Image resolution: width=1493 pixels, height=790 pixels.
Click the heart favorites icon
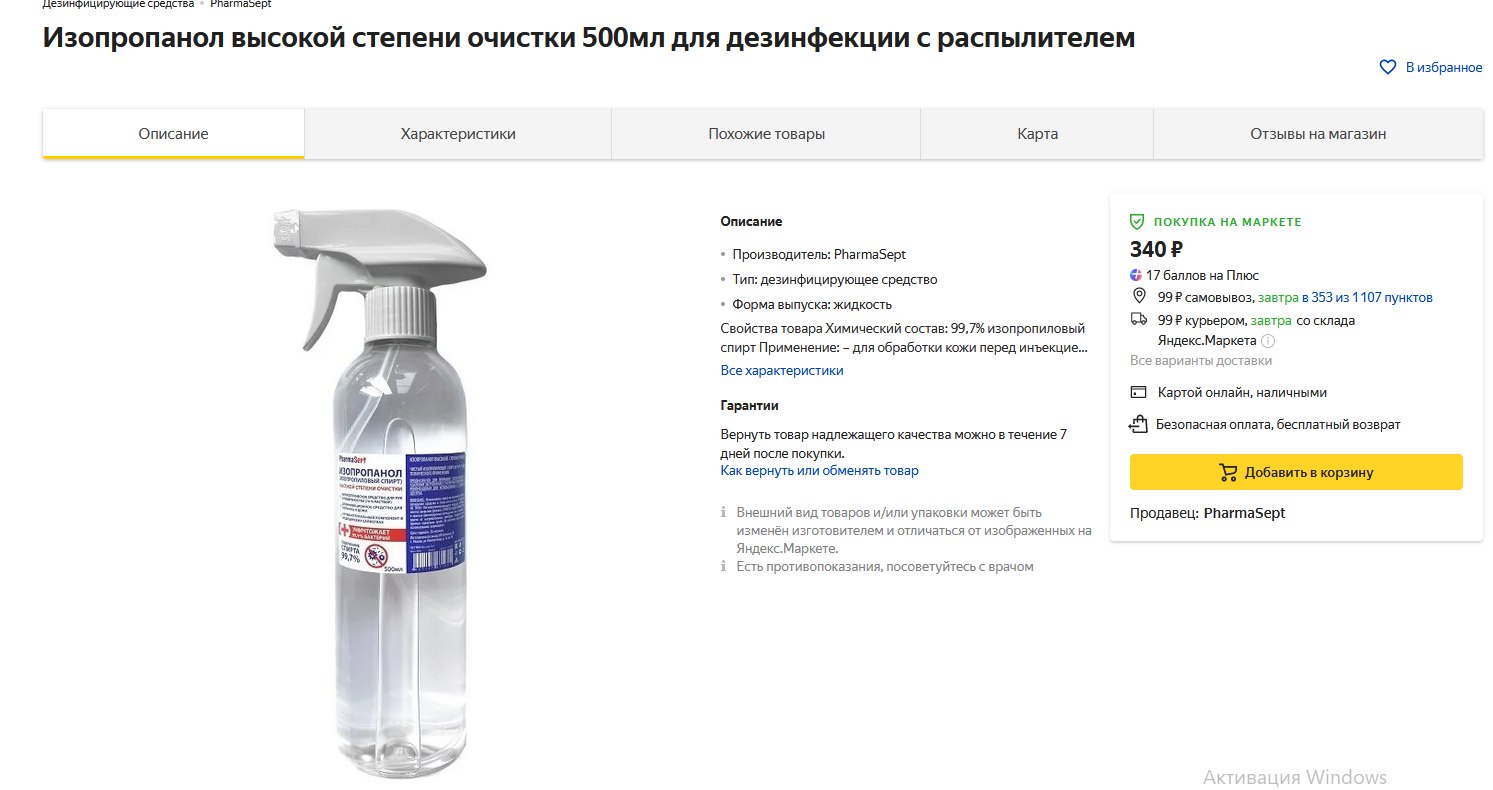pos(1387,67)
